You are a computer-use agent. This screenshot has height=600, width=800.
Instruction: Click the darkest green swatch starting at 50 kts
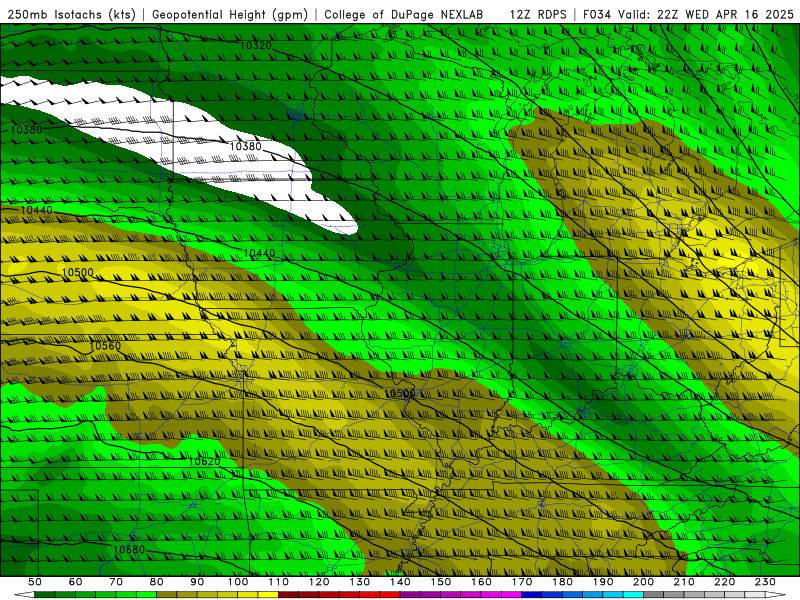pos(45,595)
